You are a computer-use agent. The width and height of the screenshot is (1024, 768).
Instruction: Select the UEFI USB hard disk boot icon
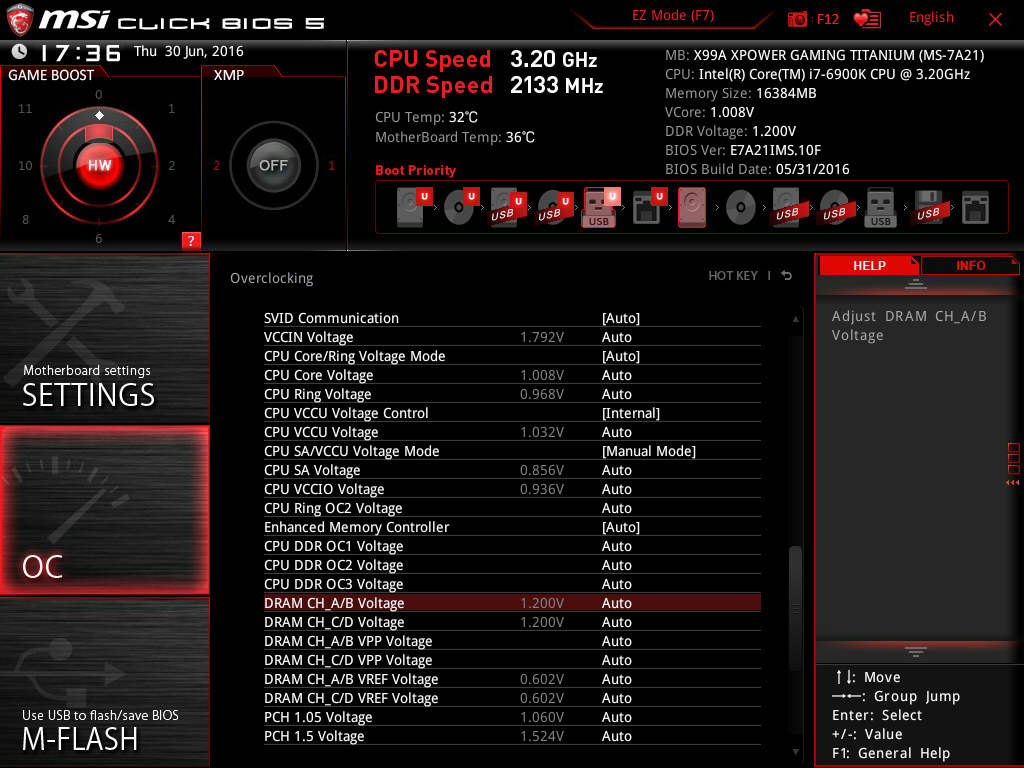[507, 207]
